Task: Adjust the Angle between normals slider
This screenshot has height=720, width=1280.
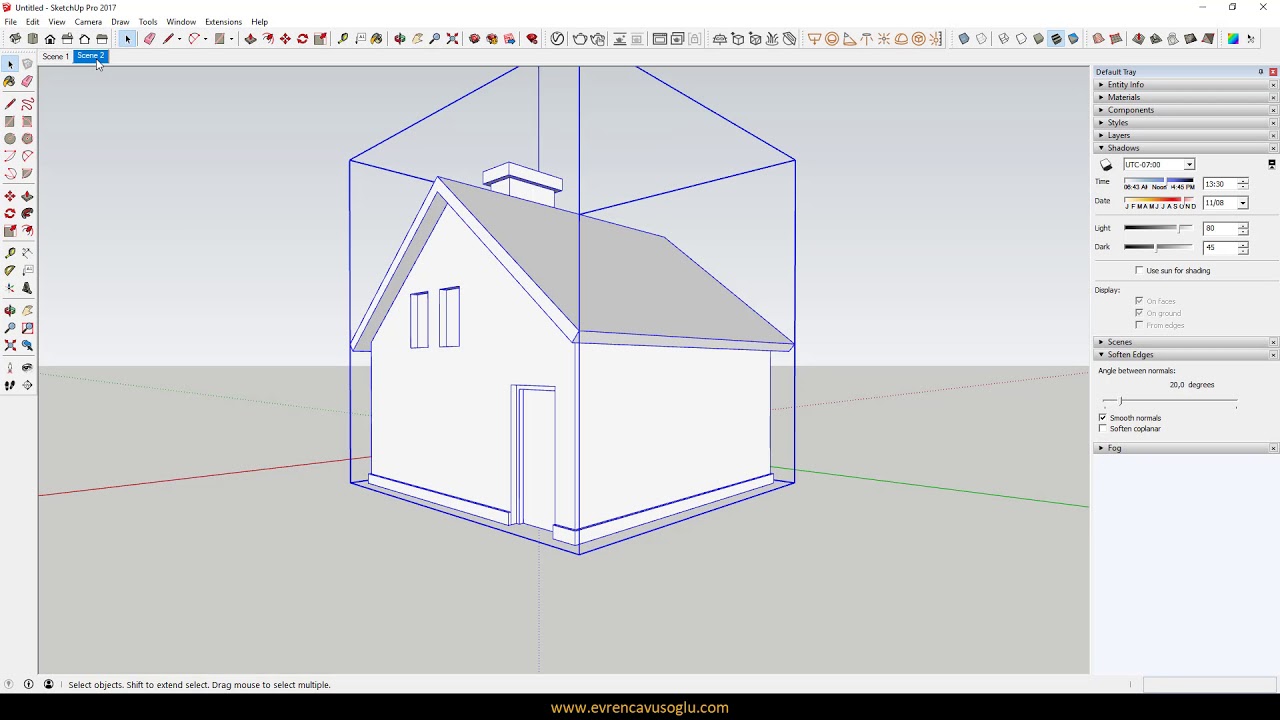Action: pyautogui.click(x=1169, y=401)
